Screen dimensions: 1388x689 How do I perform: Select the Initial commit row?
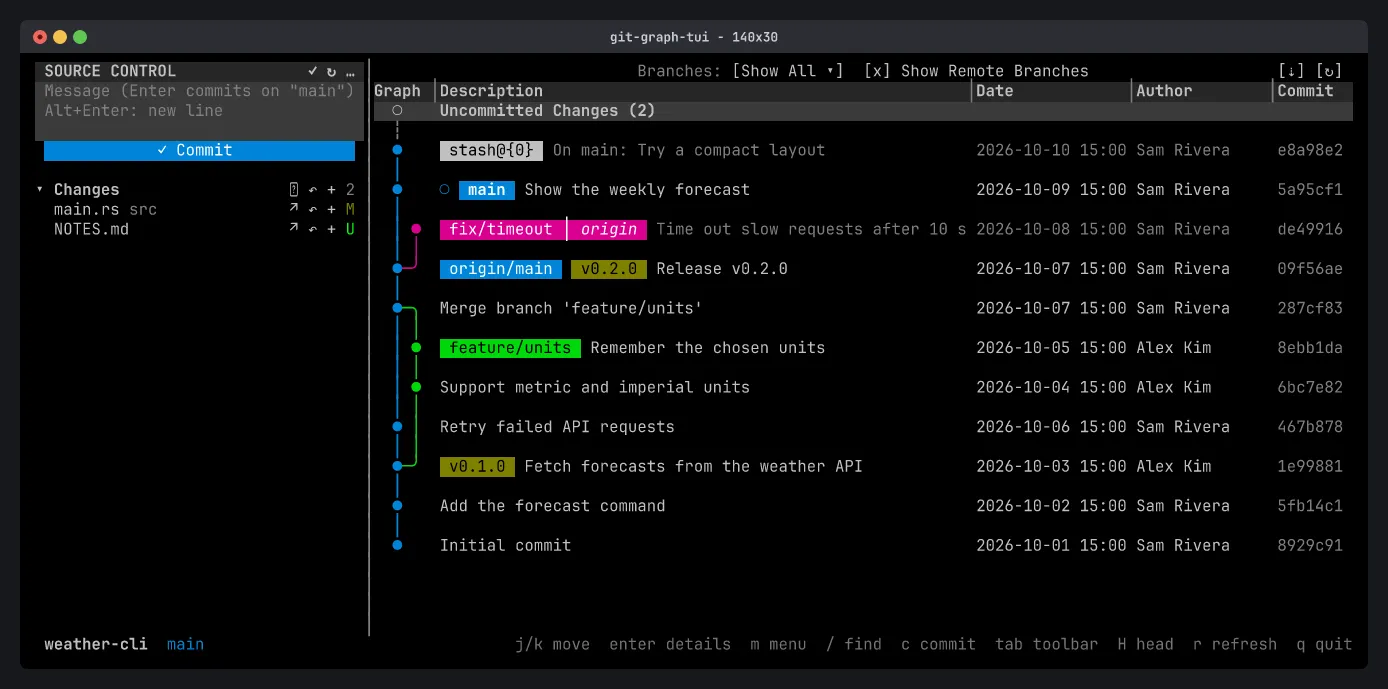[x=863, y=545]
